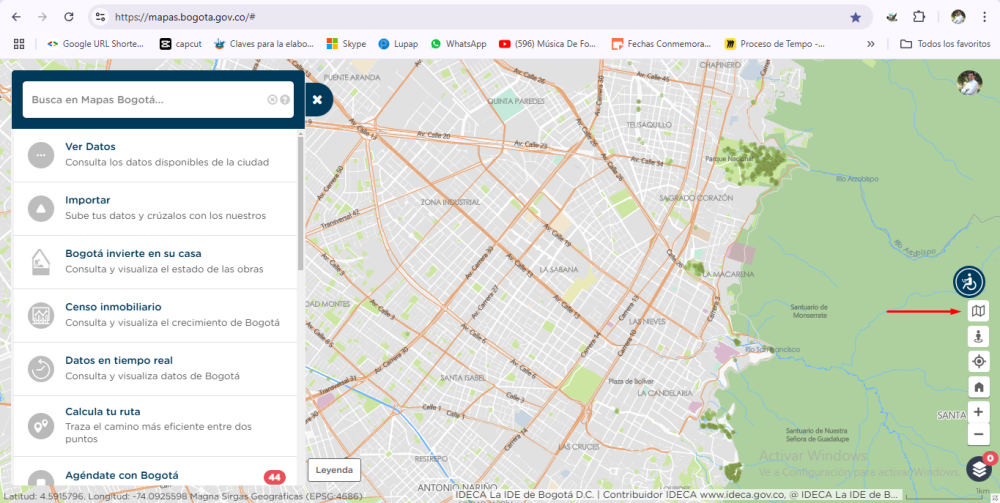Click the search help question icon
Viewport: 1000px width, 503px height.
coord(285,100)
